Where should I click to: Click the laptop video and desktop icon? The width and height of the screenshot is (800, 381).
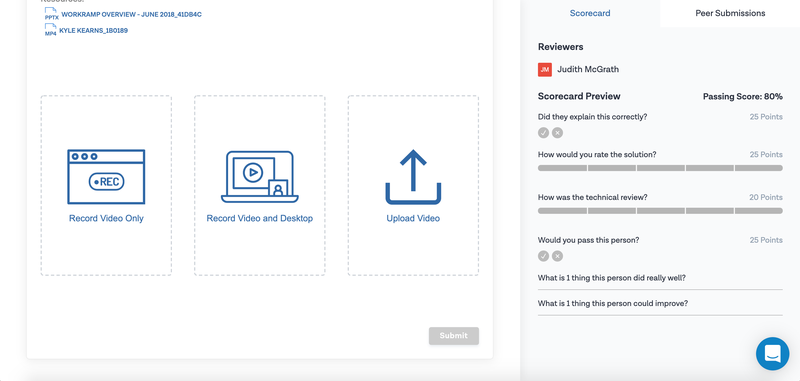click(260, 176)
